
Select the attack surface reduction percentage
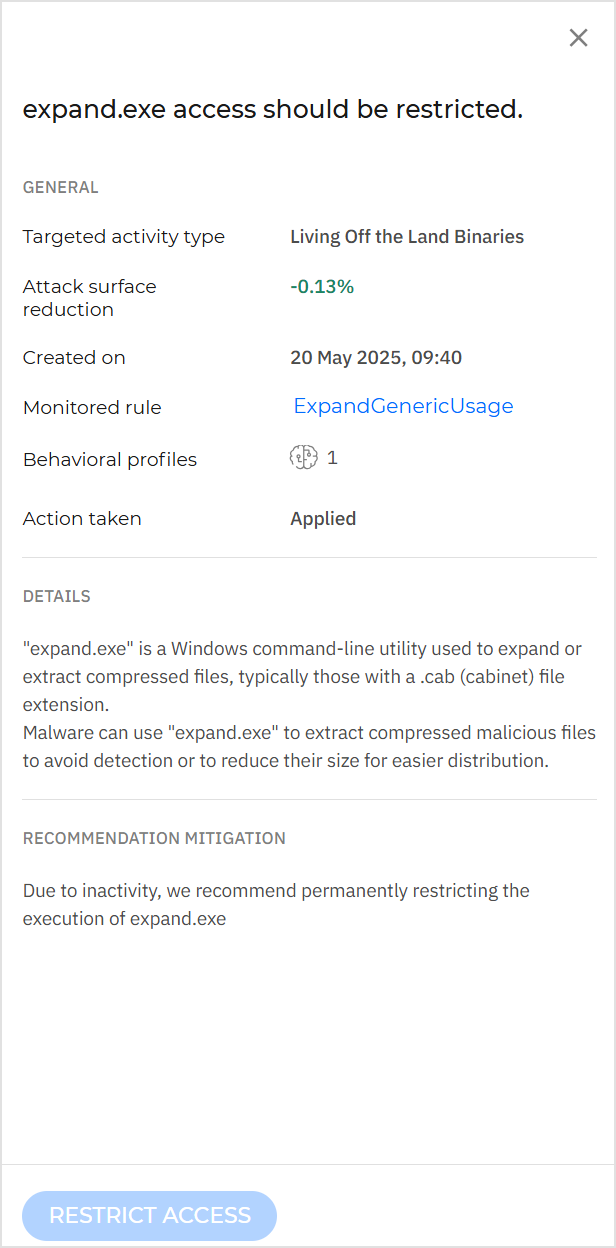point(322,285)
